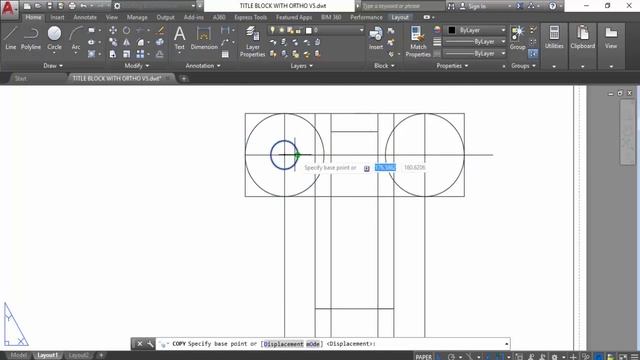Click the Move tool in Modify panel

113,30
